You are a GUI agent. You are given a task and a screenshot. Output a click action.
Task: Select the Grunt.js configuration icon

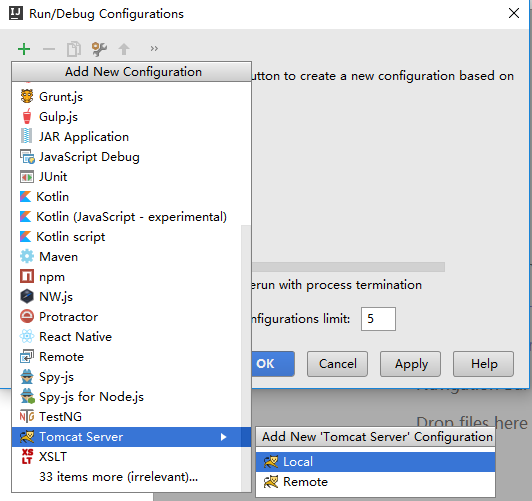[x=27, y=96]
